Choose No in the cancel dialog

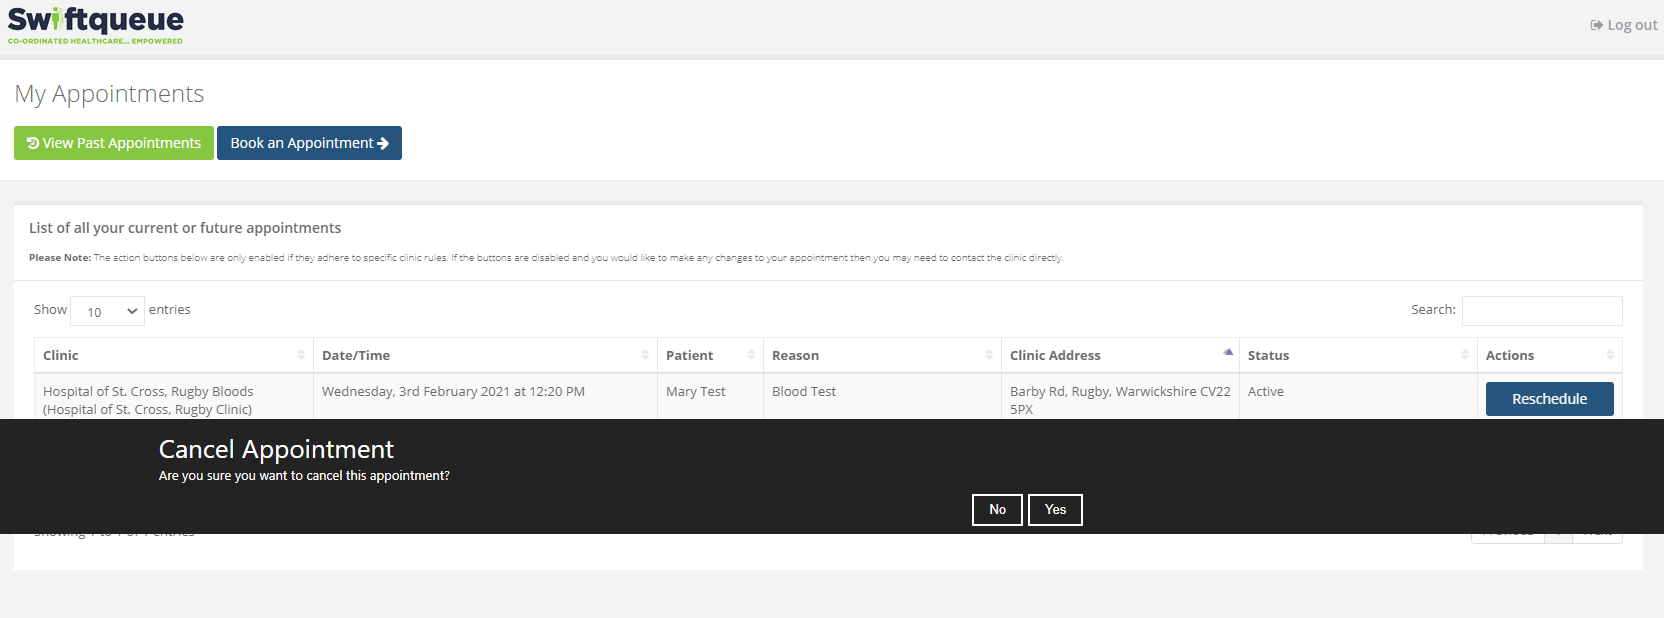tap(997, 510)
